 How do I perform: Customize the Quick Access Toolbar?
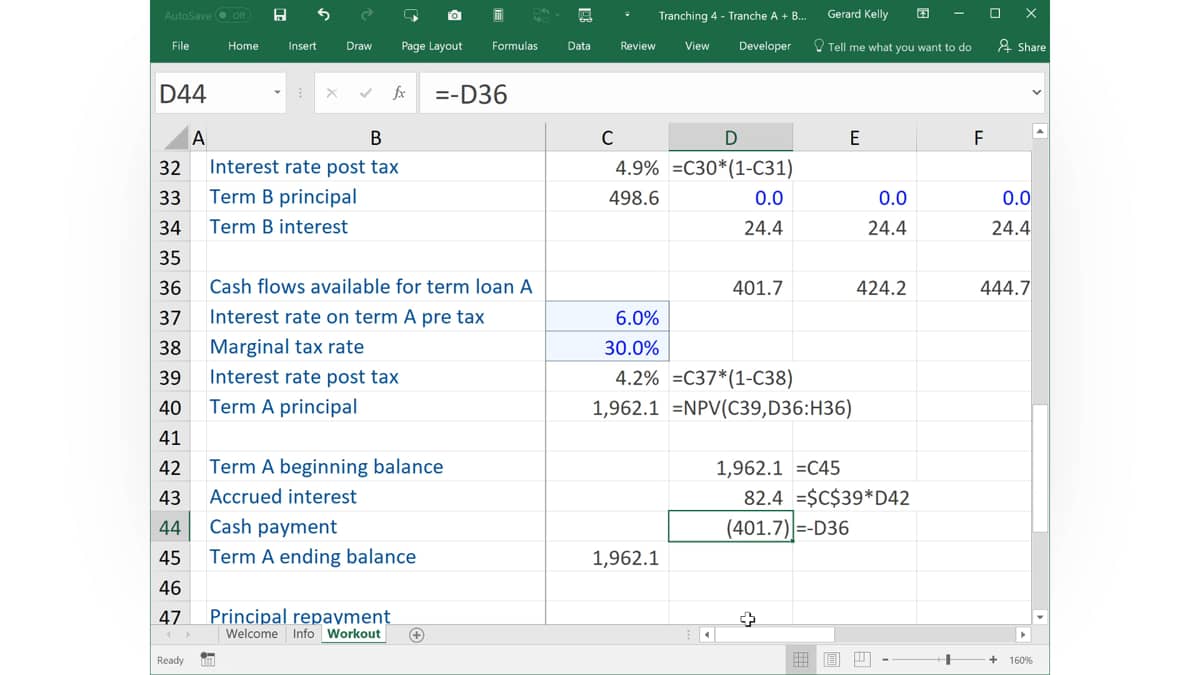(x=628, y=15)
